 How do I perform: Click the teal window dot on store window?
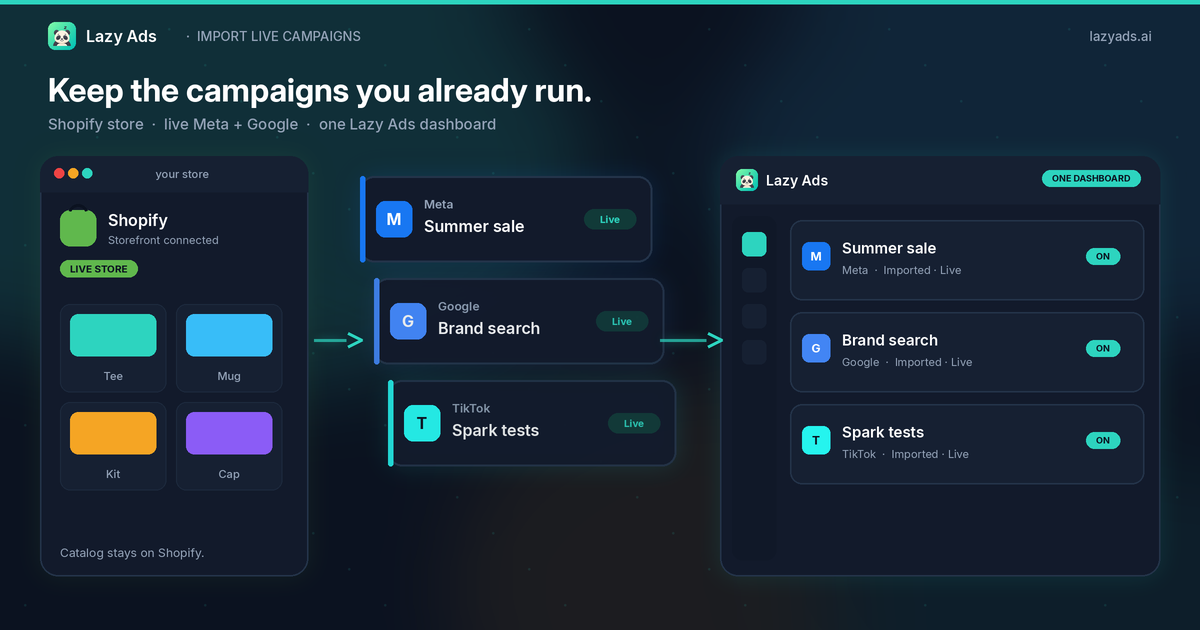tap(87, 173)
